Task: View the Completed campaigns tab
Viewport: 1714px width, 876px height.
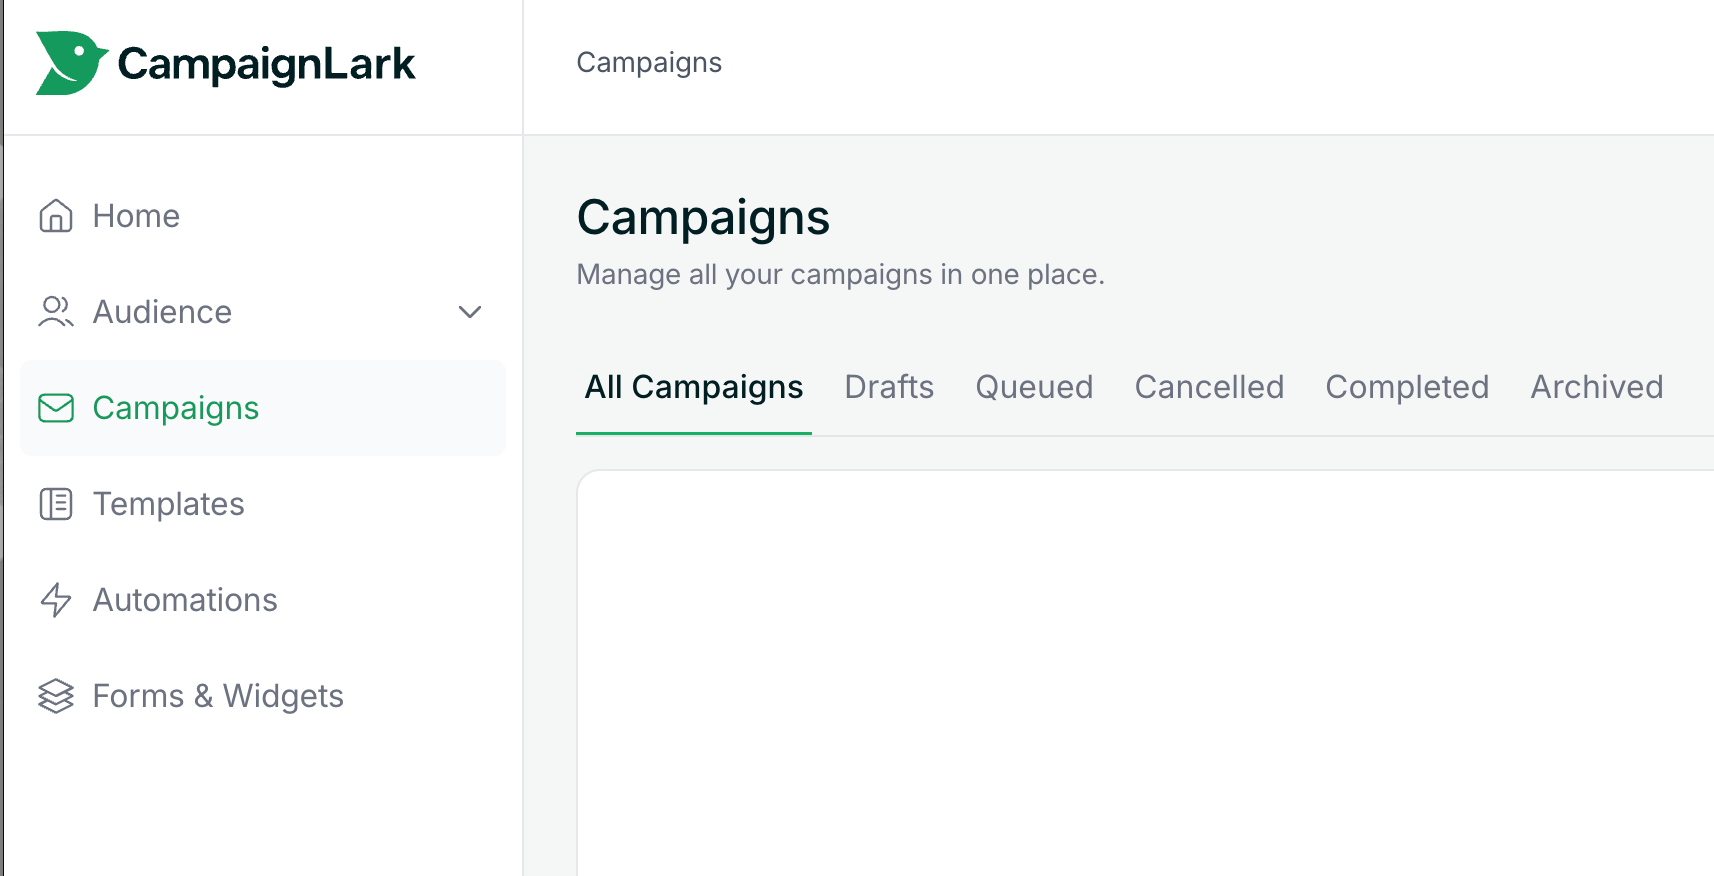Action: pyautogui.click(x=1407, y=388)
